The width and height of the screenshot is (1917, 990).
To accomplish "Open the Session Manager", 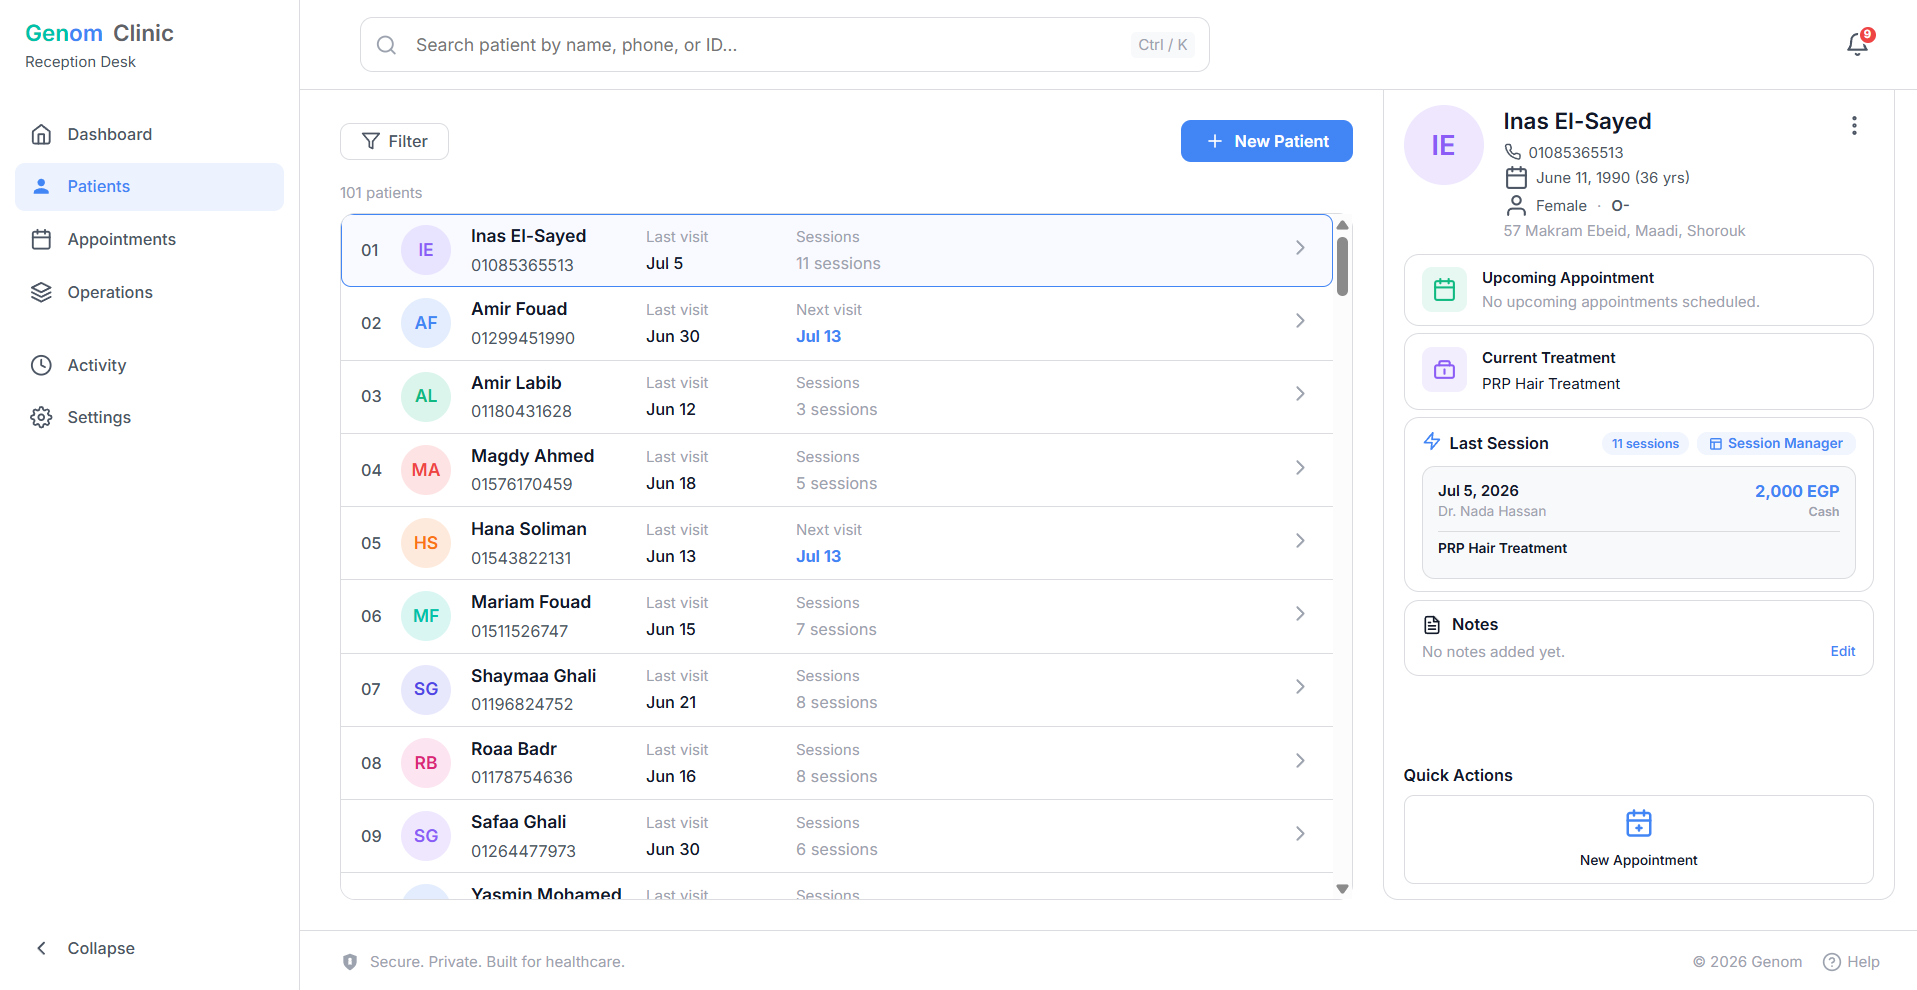I will pos(1776,443).
